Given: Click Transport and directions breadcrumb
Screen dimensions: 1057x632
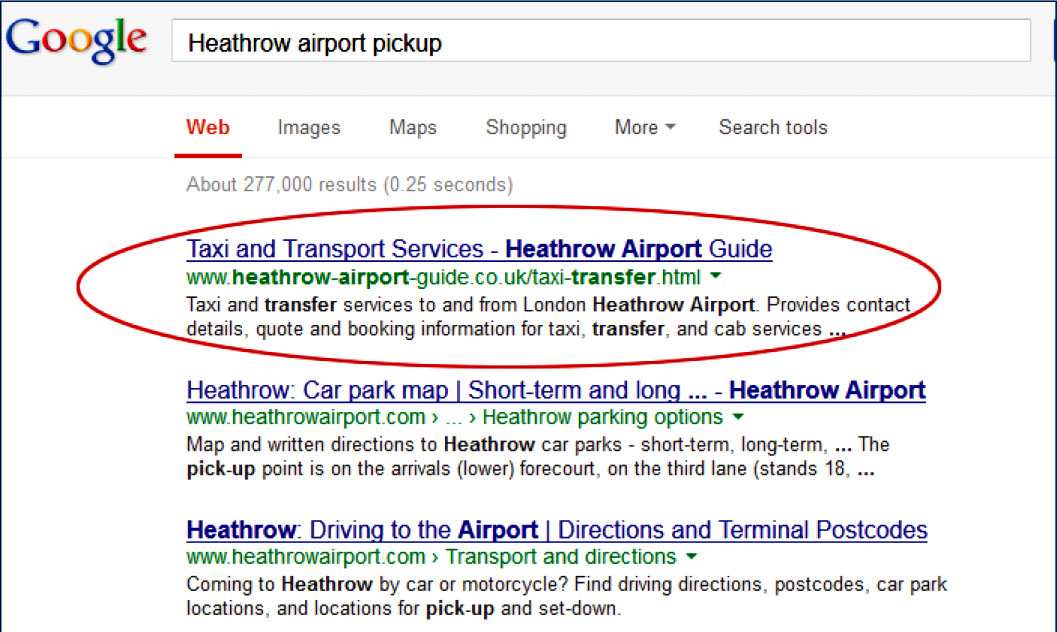Looking at the screenshot, I should [x=561, y=557].
